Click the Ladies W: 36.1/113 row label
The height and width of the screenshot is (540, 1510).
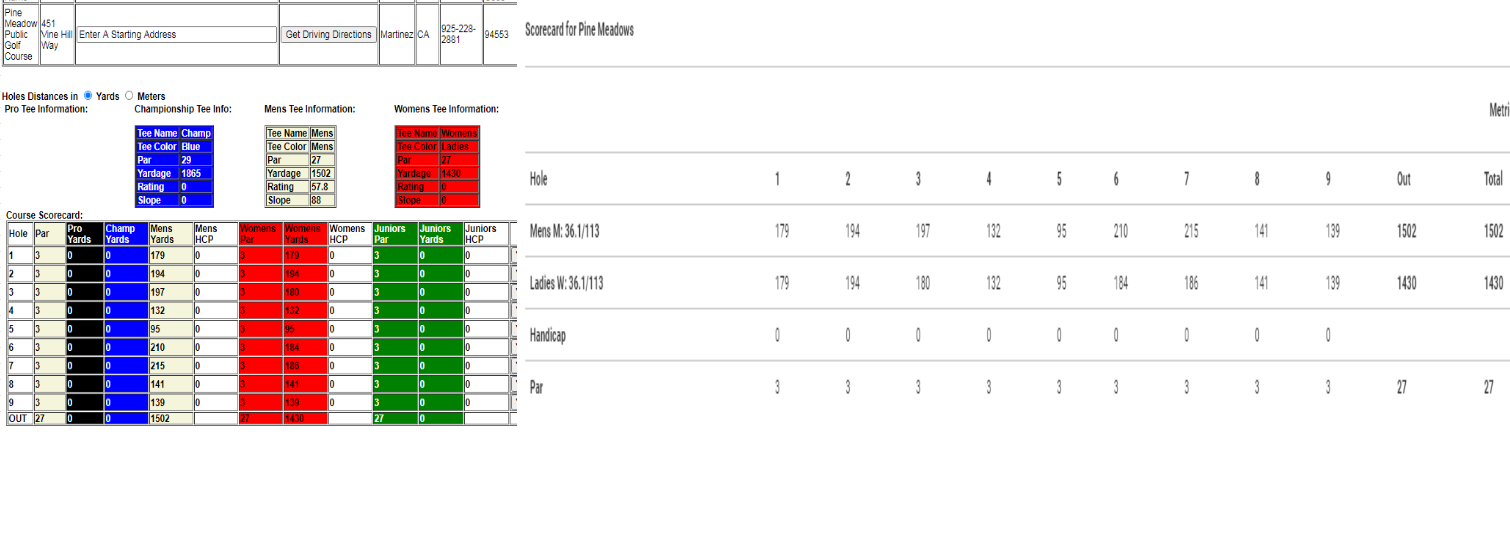pos(567,283)
